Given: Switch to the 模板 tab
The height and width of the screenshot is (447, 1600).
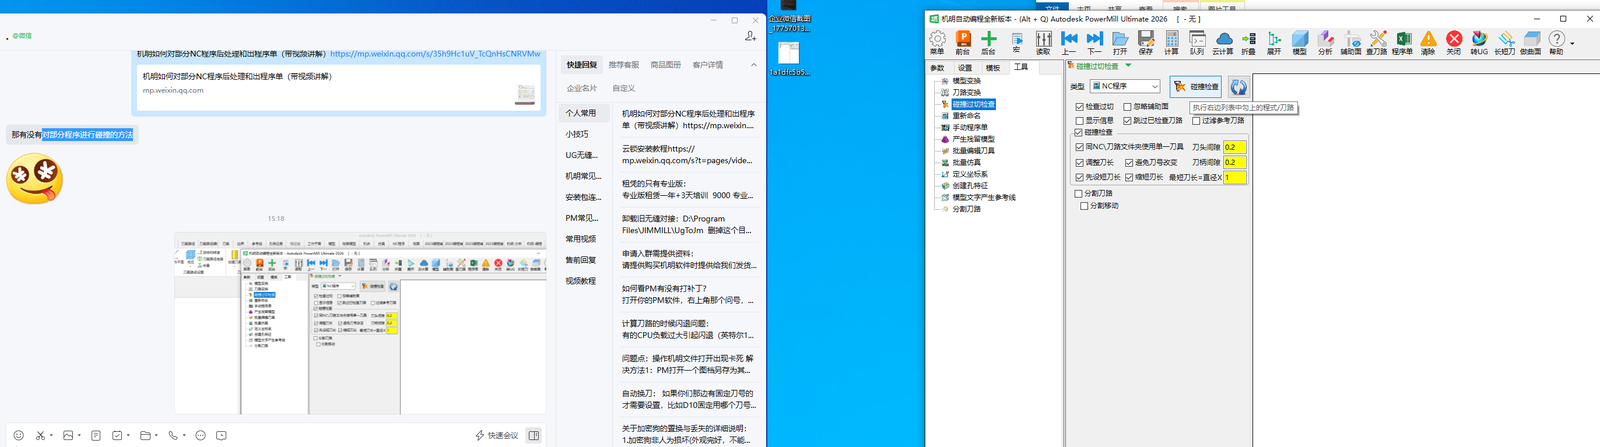Looking at the screenshot, I should (993, 68).
